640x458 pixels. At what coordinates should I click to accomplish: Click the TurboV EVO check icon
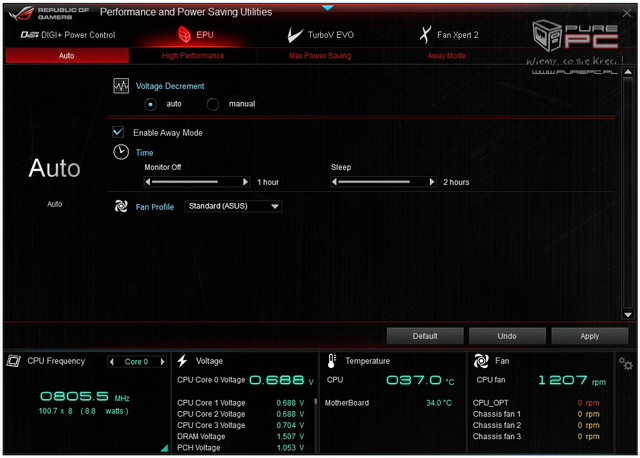tap(295, 35)
